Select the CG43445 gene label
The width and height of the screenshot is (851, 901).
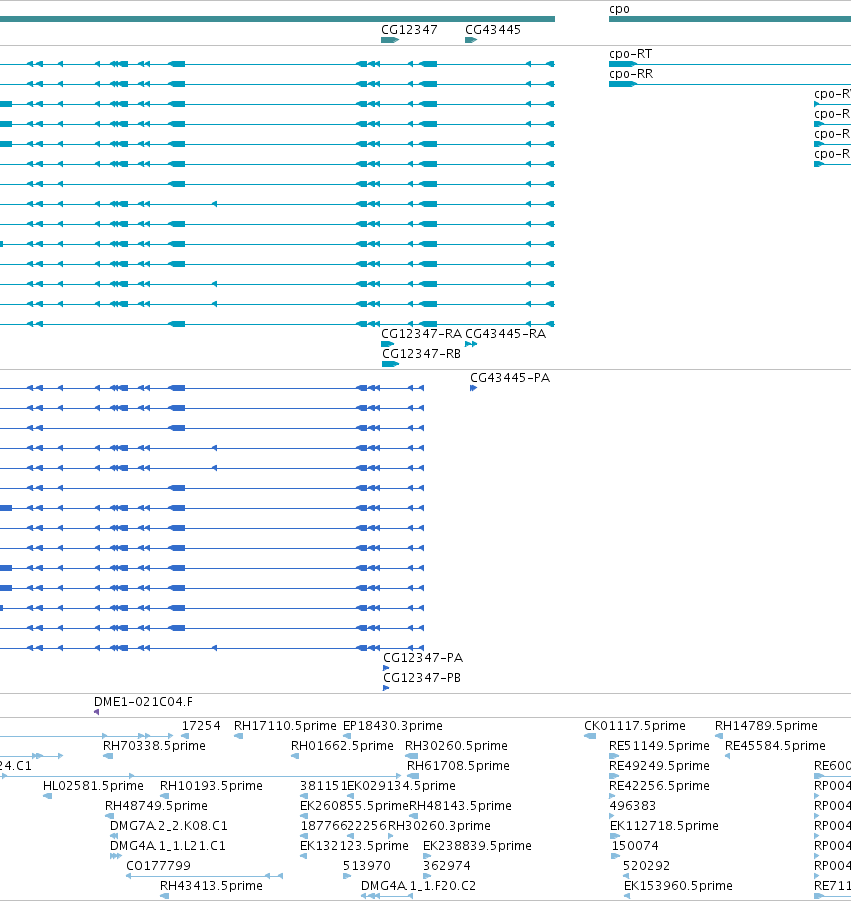[492, 30]
